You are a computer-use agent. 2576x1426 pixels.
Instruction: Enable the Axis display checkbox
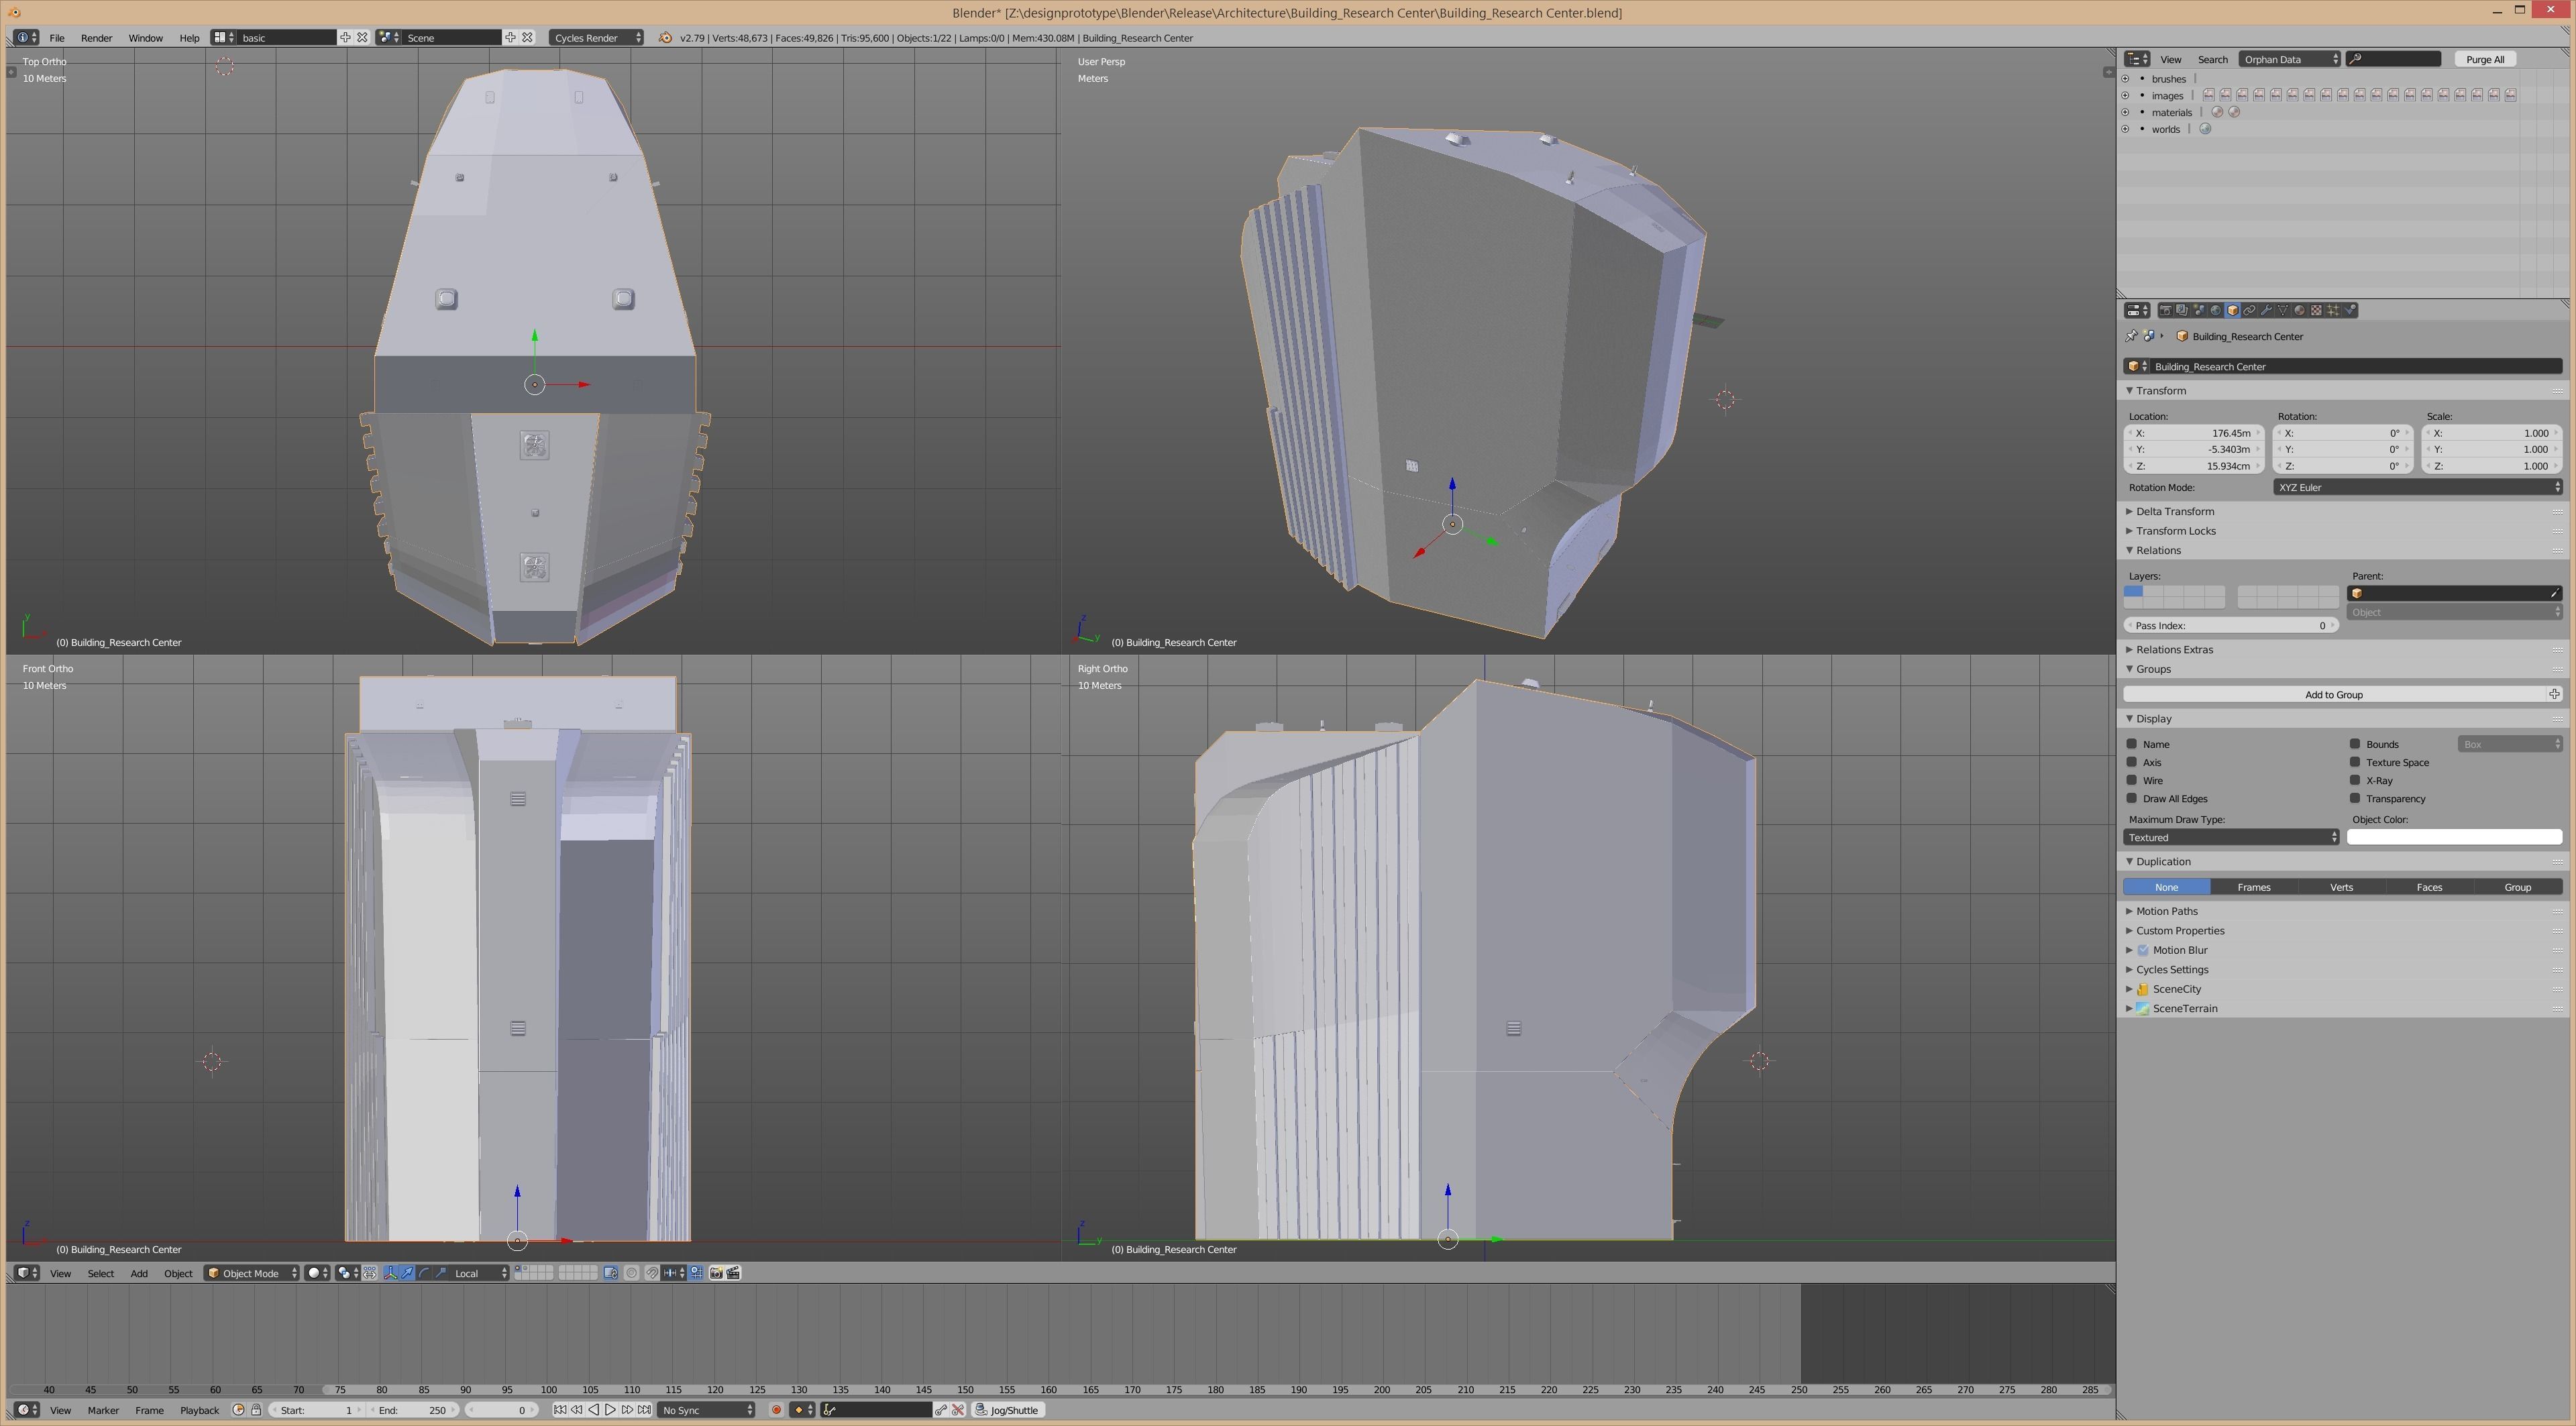pyautogui.click(x=2132, y=762)
